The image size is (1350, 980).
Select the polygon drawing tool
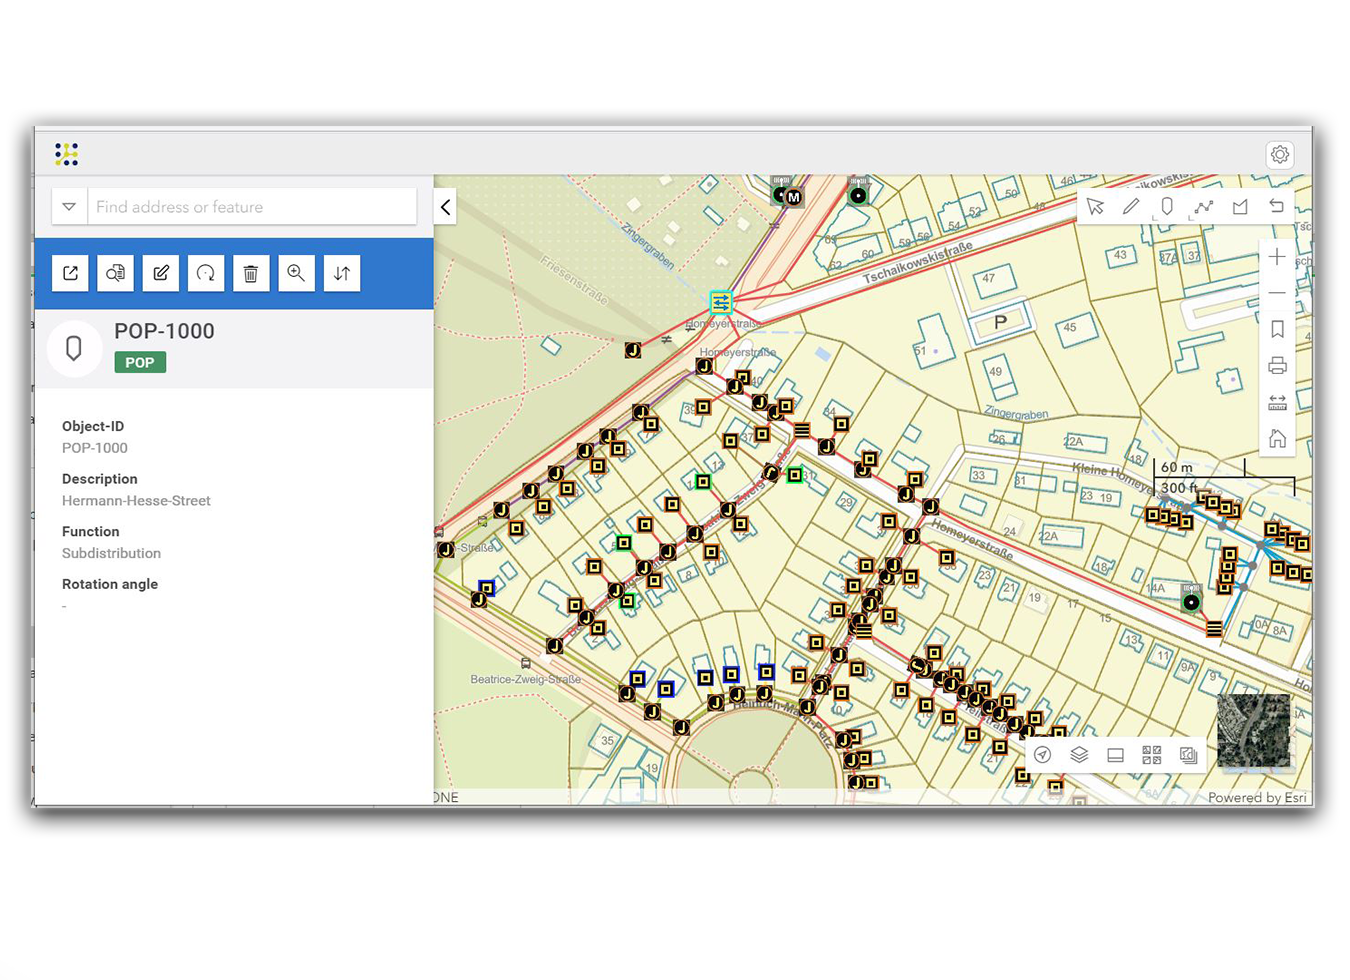1240,207
